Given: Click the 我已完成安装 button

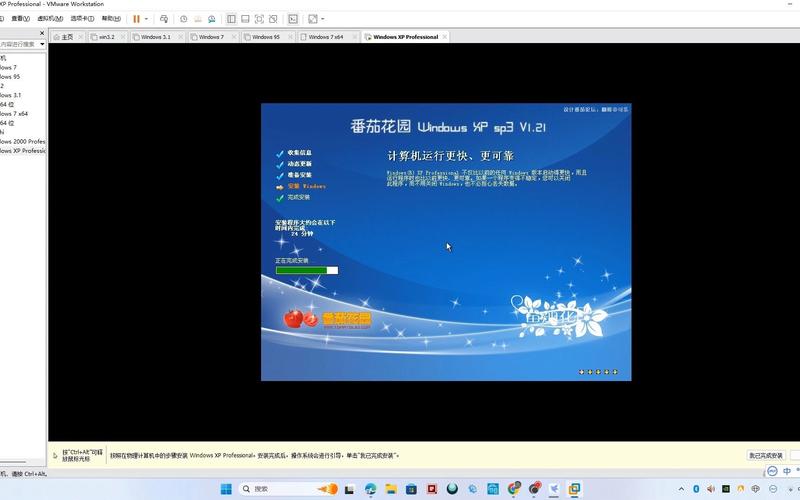Looking at the screenshot, I should click(766, 455).
